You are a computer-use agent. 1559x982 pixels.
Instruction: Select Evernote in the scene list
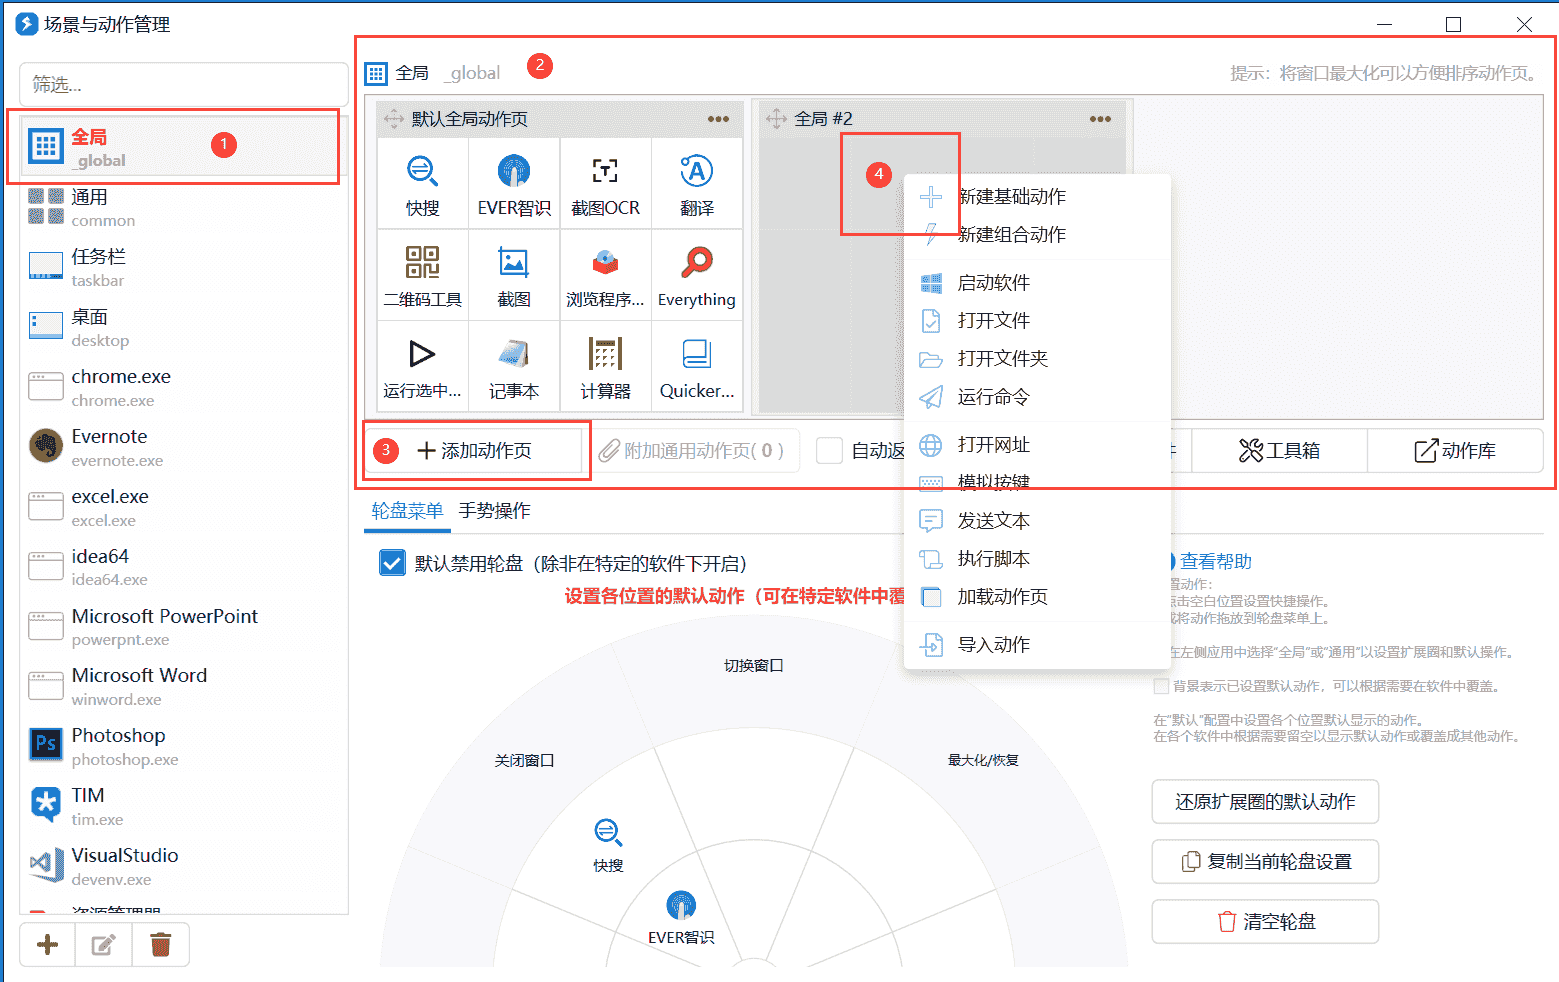pos(182,447)
